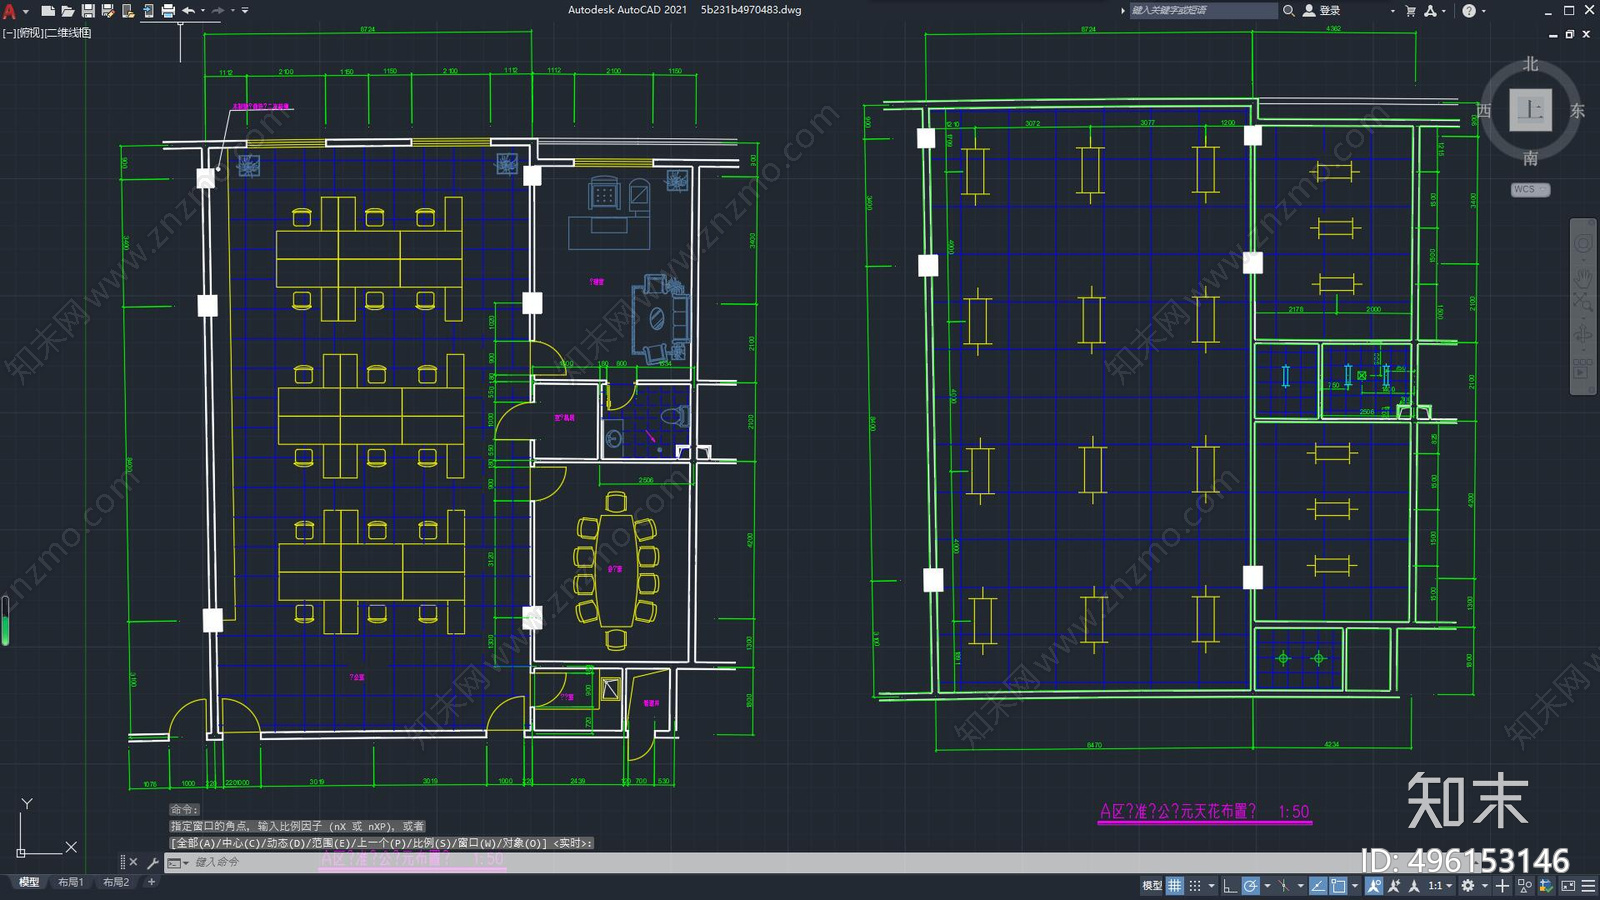The height and width of the screenshot is (900, 1600).
Task: Toggle object snap tracking in status bar
Action: click(x=1318, y=886)
